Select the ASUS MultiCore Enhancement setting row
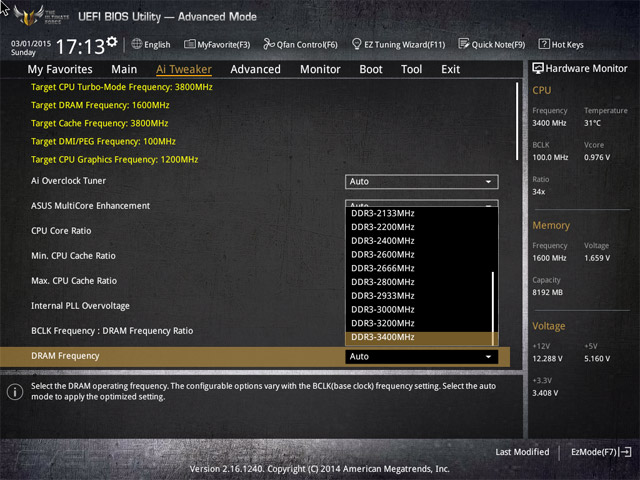 pyautogui.click(x=255, y=206)
